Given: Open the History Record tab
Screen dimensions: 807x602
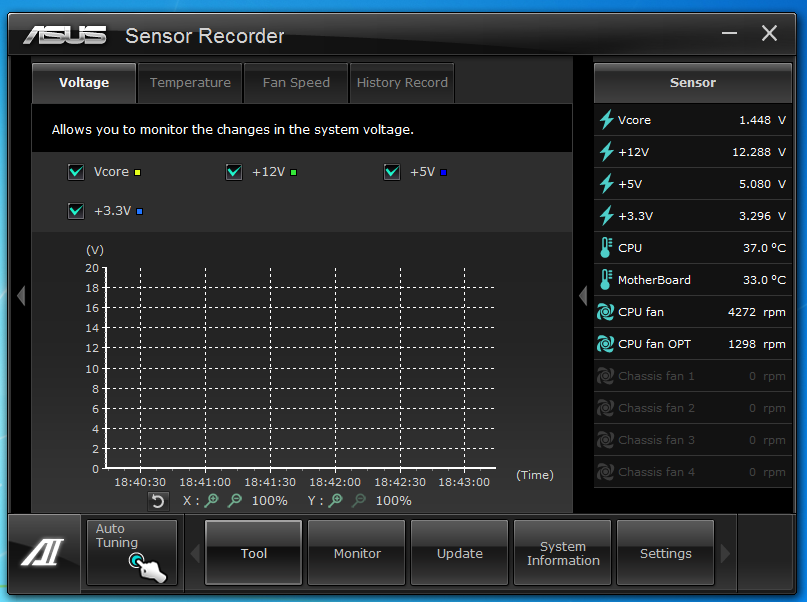Looking at the screenshot, I should [x=402, y=83].
